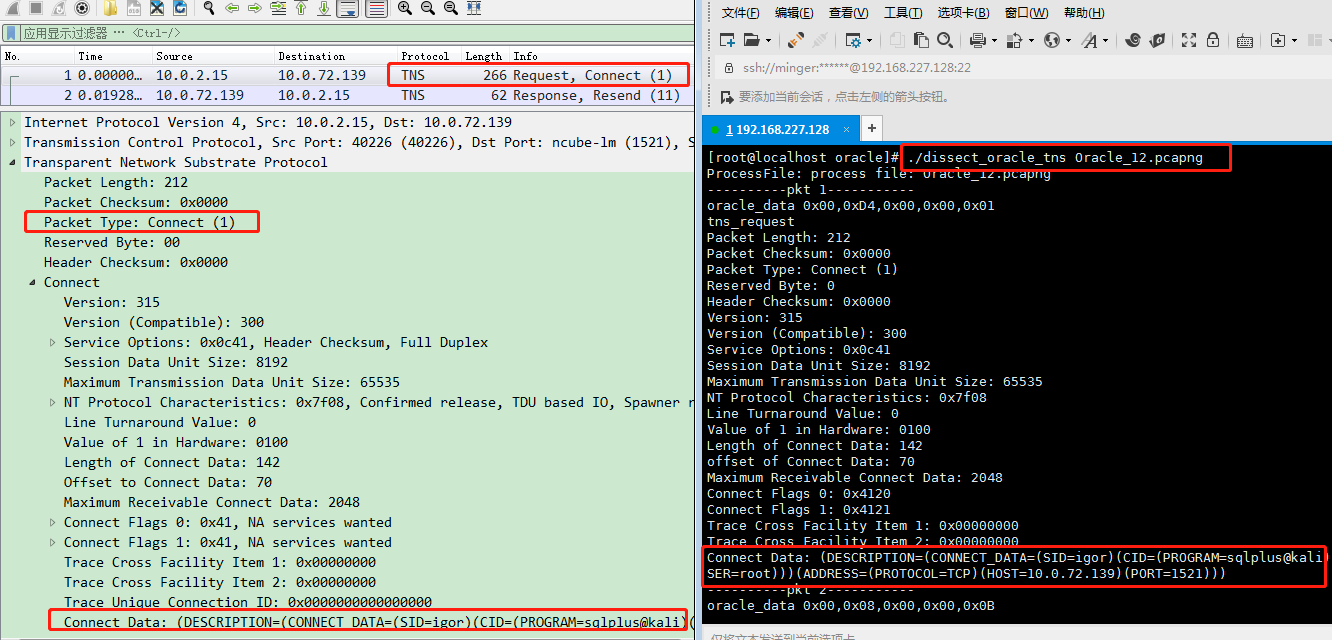Click Xshell's new session icon
Image resolution: width=1332 pixels, height=640 pixels.
(727, 40)
